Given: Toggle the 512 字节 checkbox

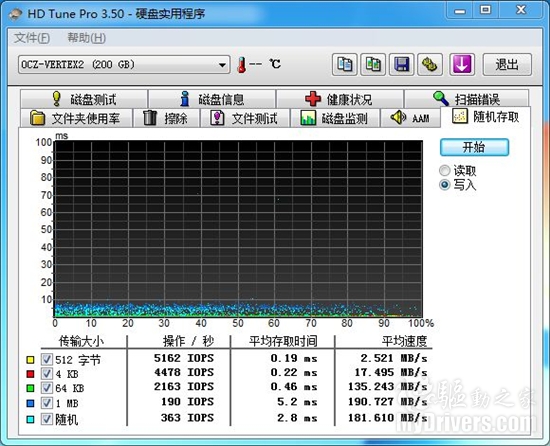Looking at the screenshot, I should pos(47,359).
